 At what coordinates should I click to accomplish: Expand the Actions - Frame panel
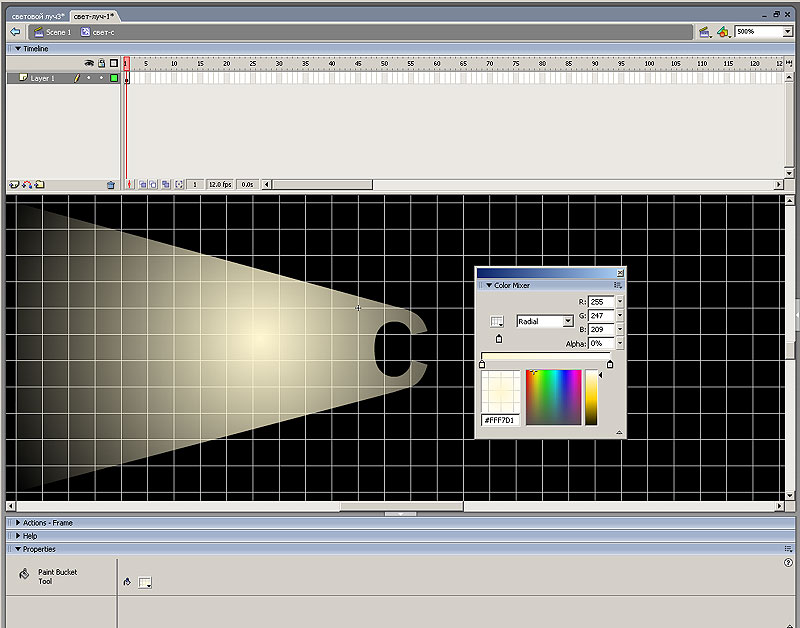tap(47, 523)
